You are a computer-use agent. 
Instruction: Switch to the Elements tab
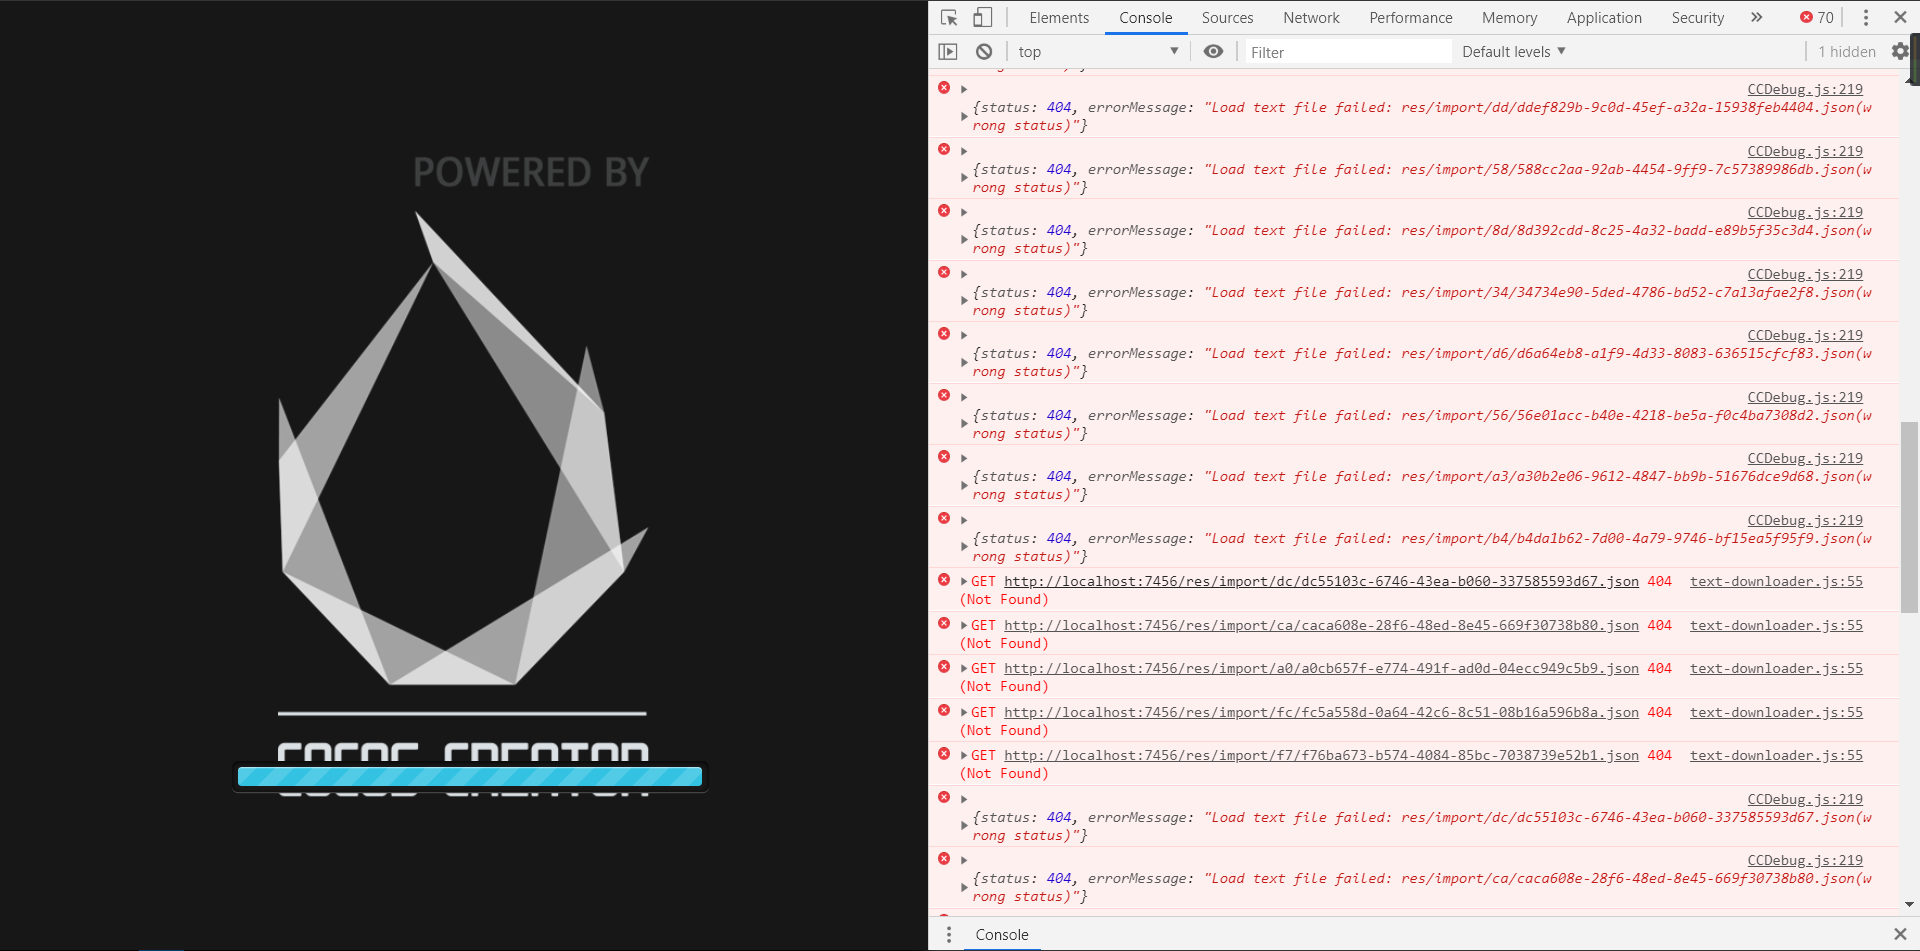(x=1059, y=17)
